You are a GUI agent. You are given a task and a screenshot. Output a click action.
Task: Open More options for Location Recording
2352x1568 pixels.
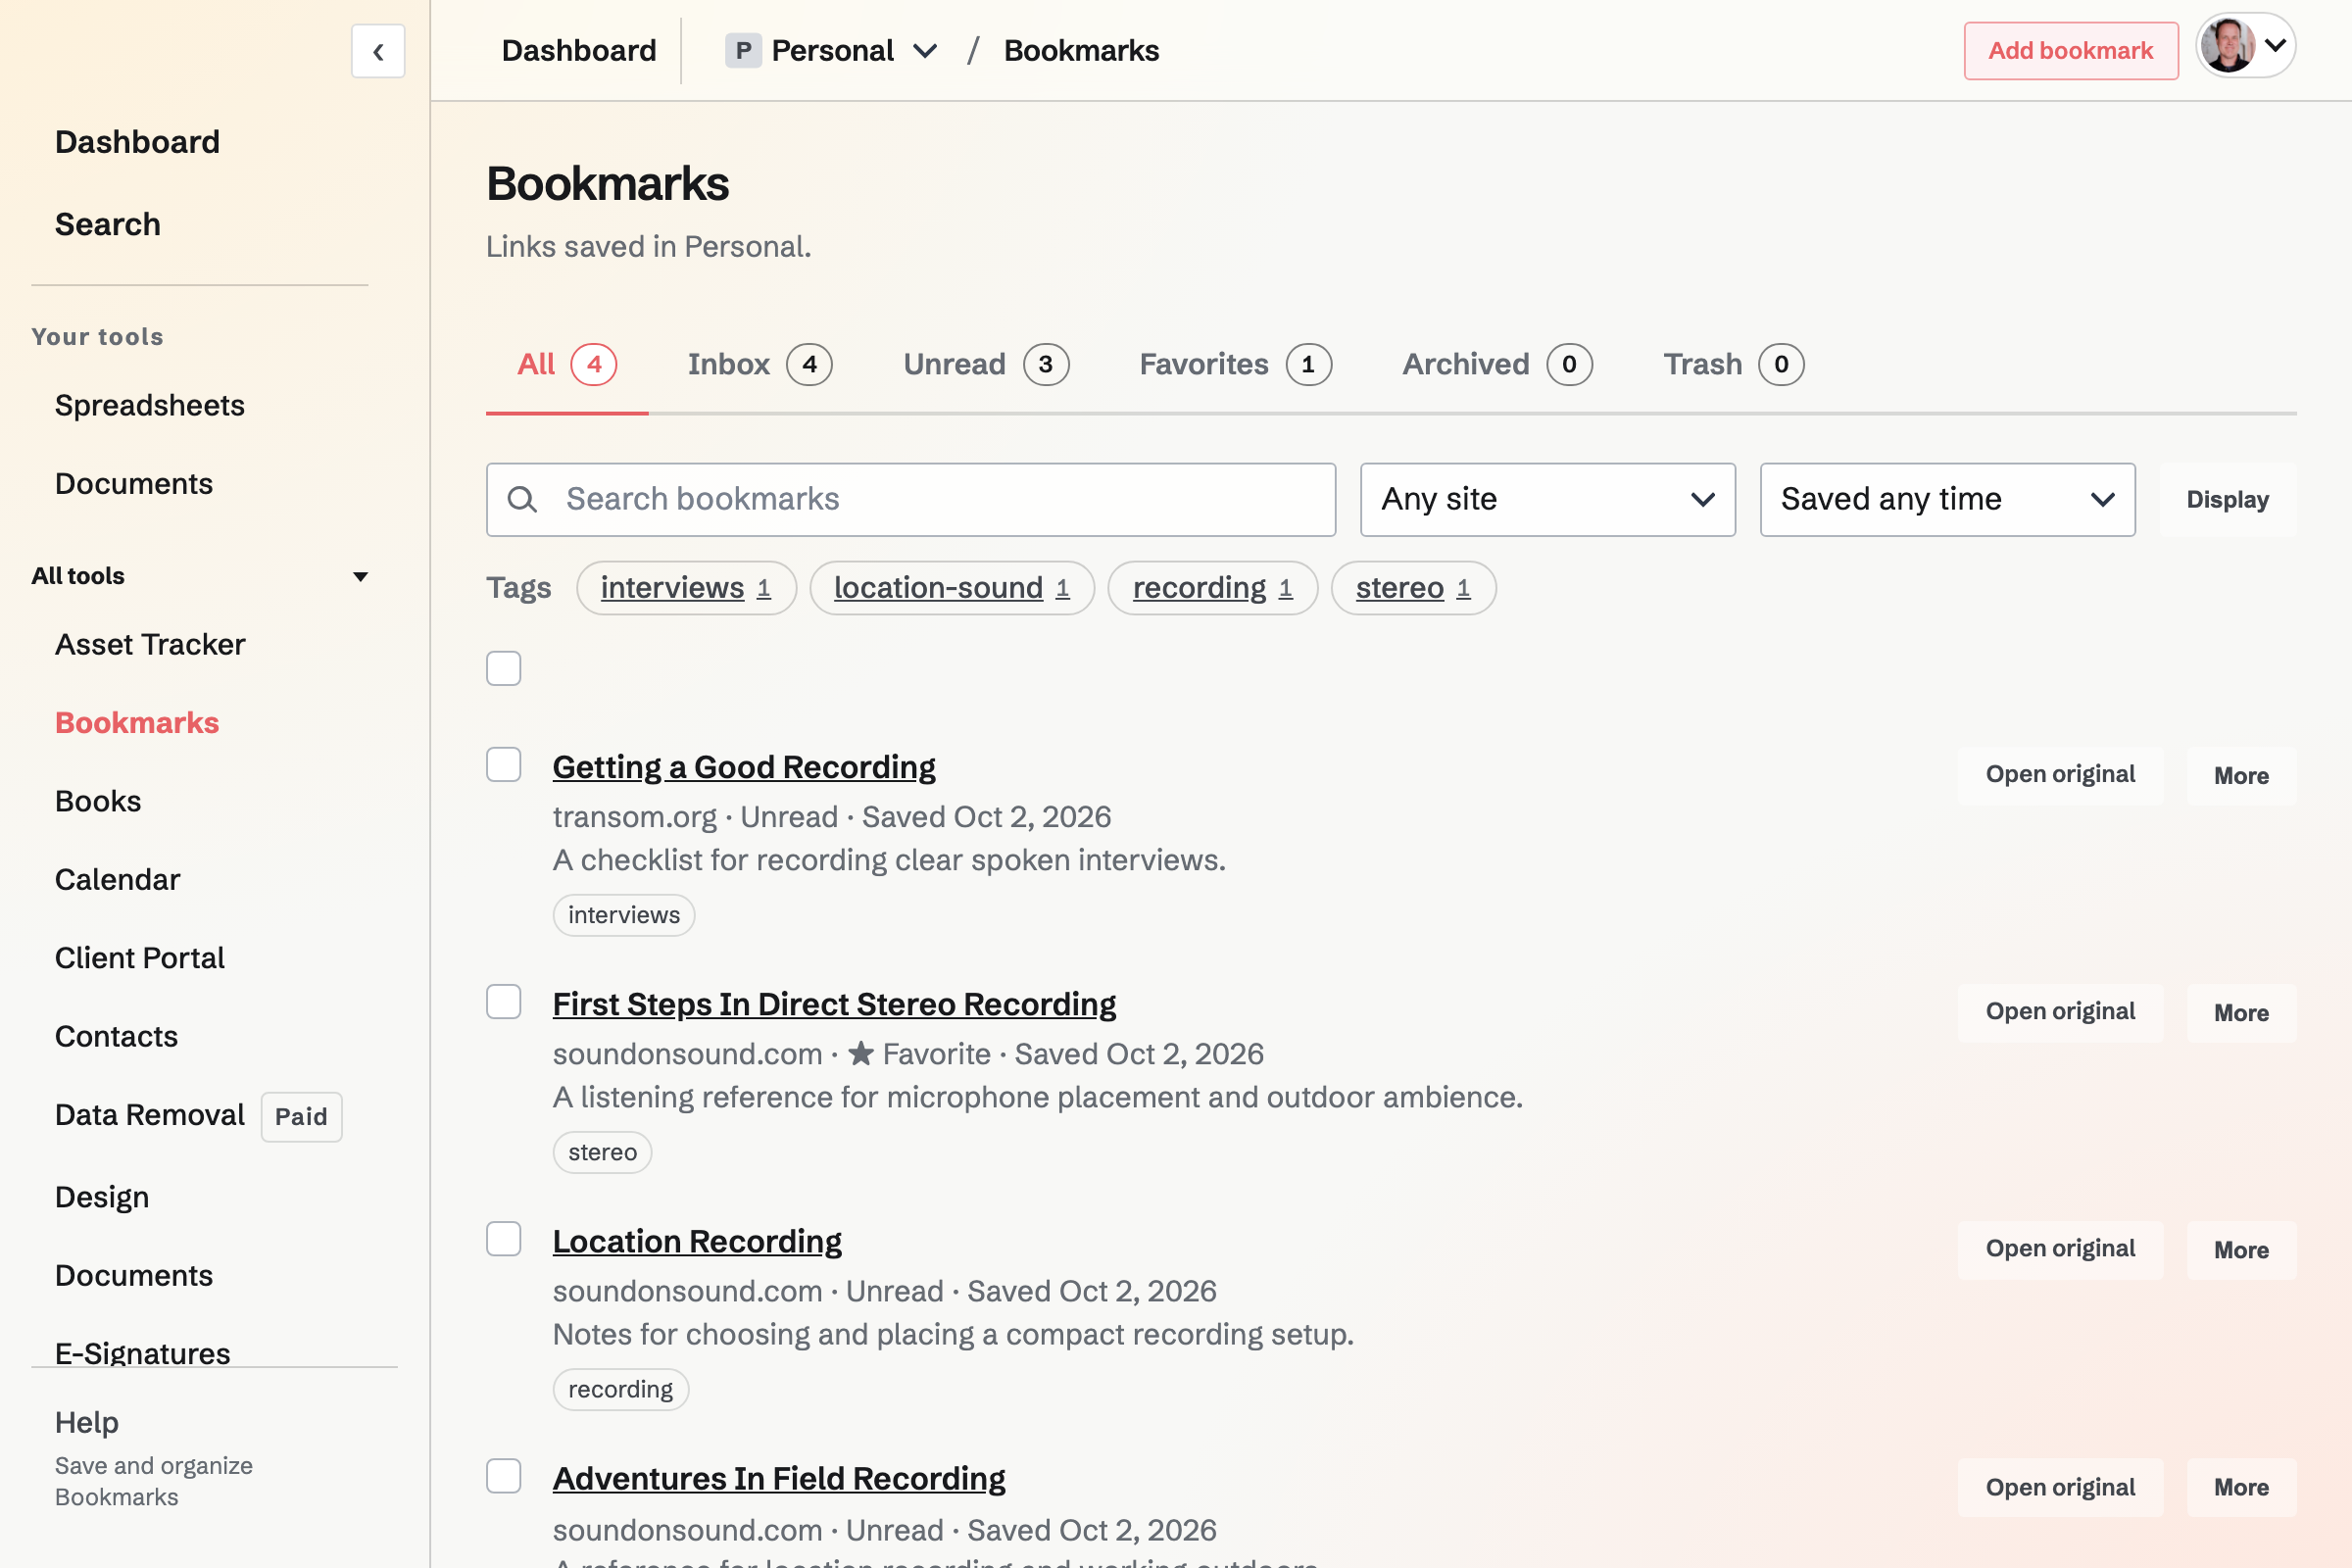[2241, 1249]
